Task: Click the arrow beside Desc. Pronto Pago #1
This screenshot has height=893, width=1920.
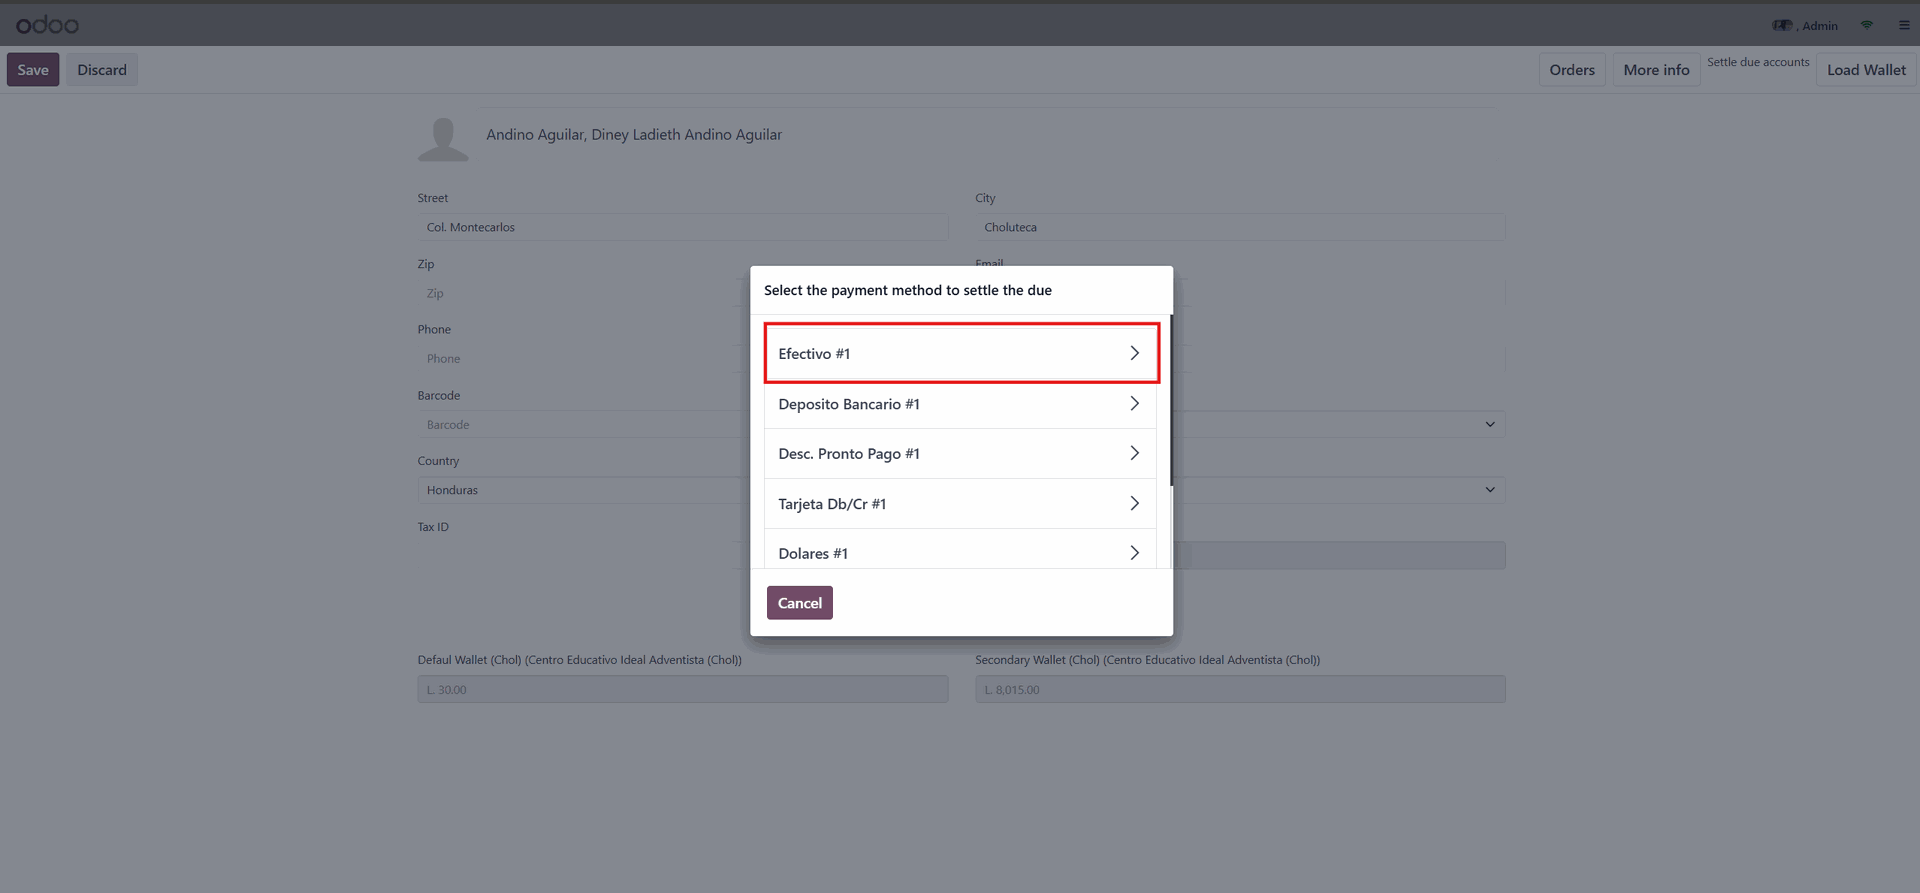Action: 1134,453
